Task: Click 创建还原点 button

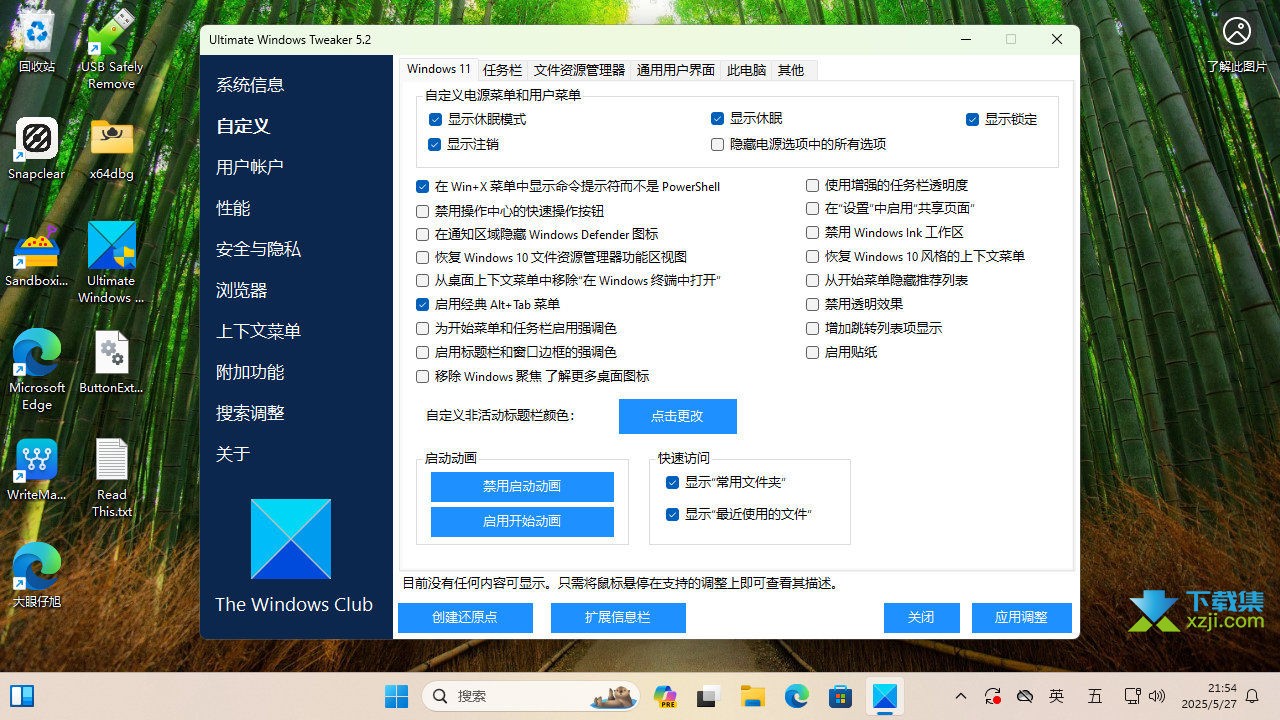Action: [x=465, y=617]
